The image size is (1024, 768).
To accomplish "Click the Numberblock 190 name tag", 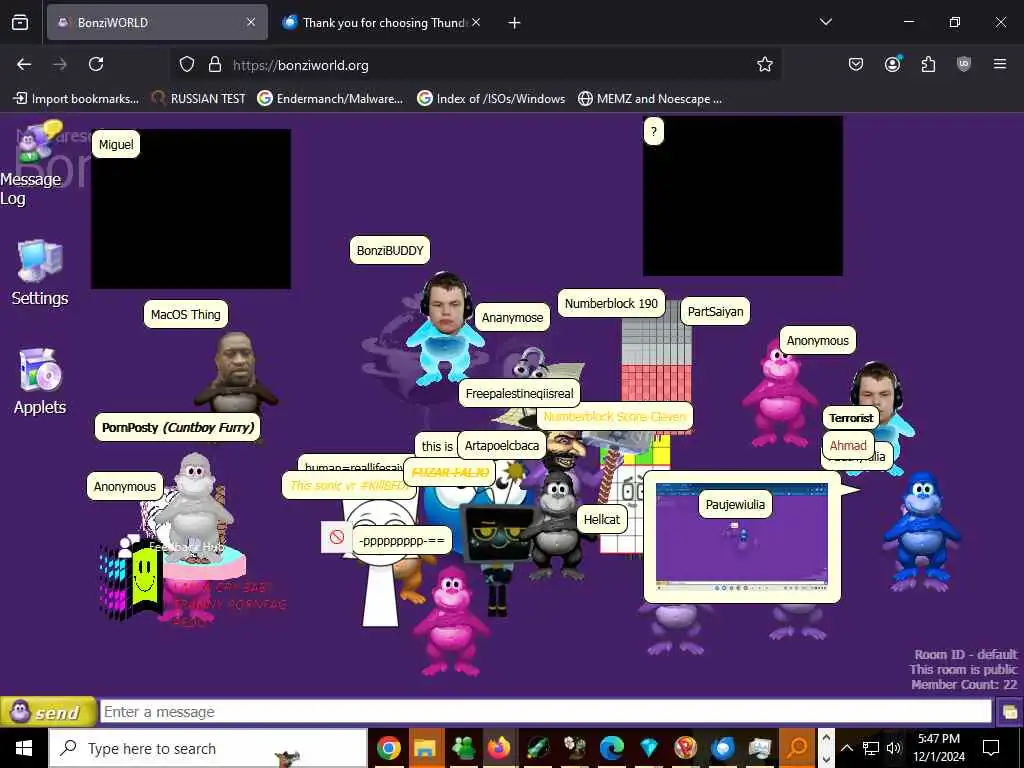I will (x=611, y=303).
